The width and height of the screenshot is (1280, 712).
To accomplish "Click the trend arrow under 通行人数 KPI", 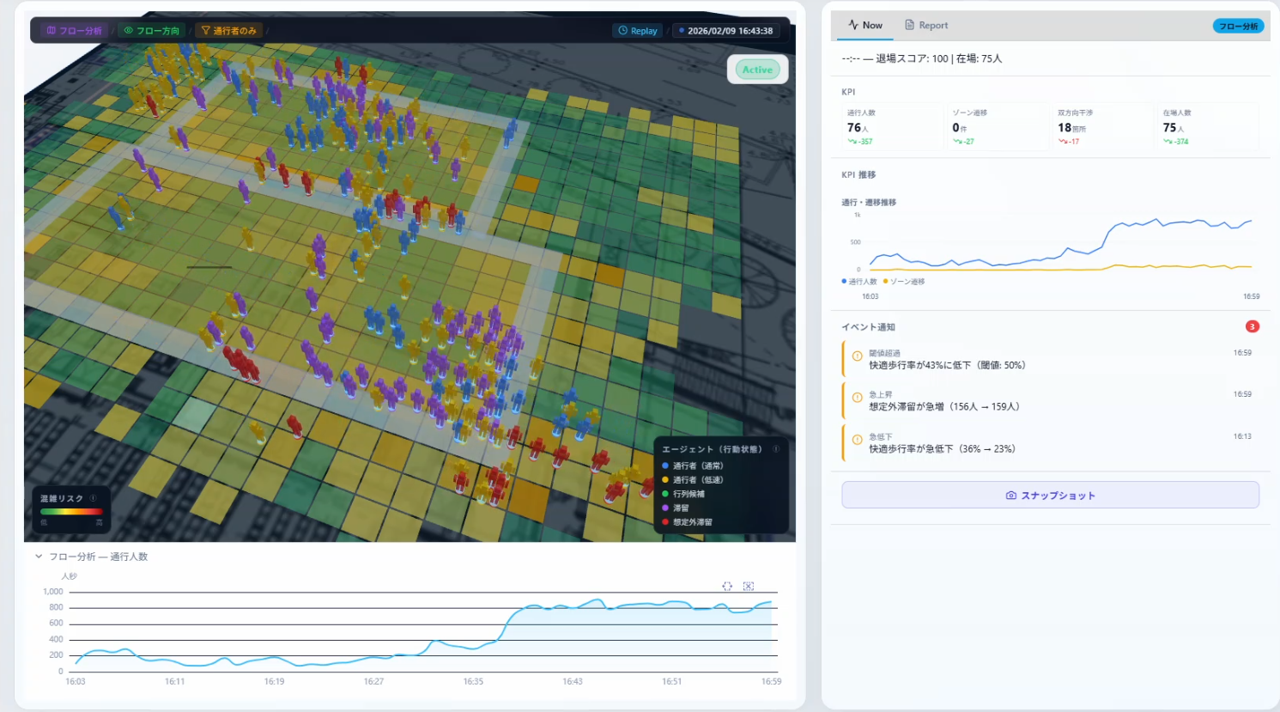I will (x=850, y=141).
